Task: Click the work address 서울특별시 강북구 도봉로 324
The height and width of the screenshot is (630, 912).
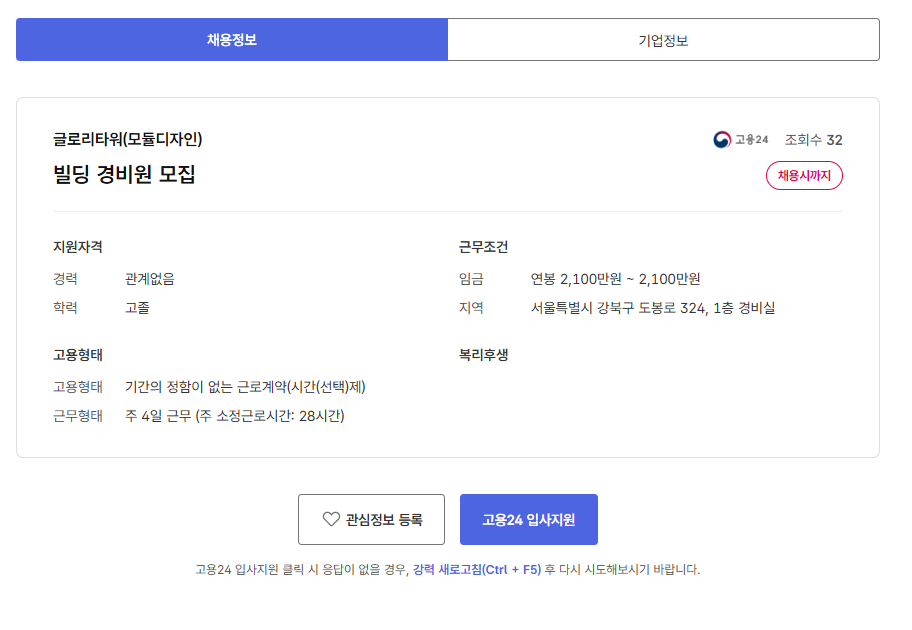Action: click(618, 308)
